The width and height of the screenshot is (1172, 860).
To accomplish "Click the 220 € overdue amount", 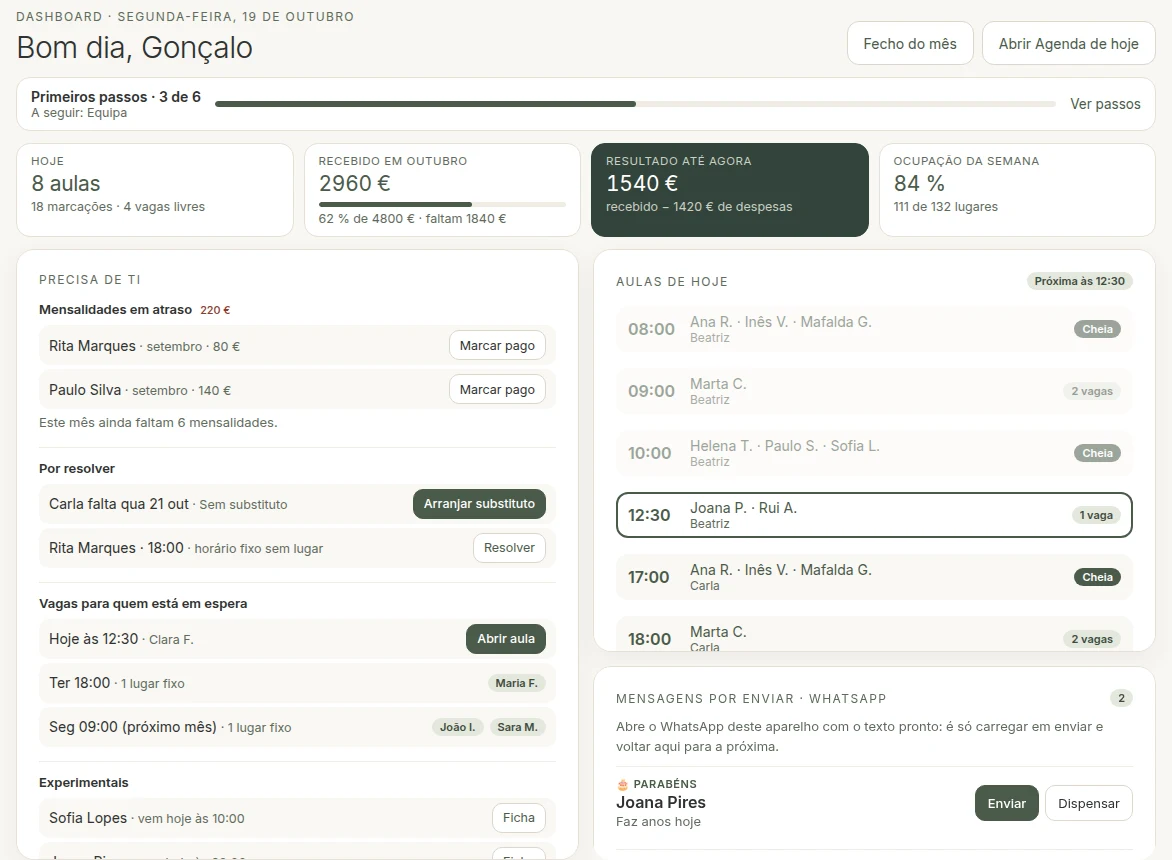I will point(215,310).
